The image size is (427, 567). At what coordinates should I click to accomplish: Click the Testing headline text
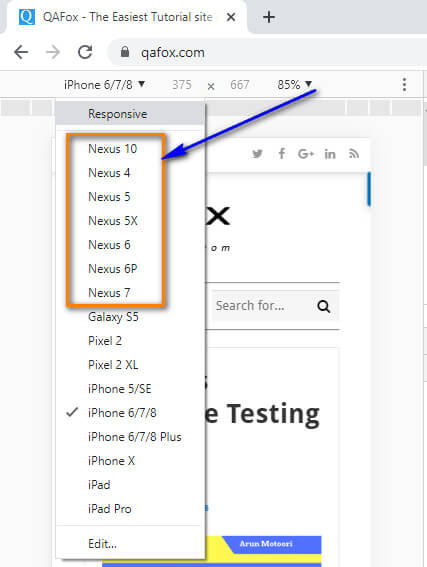click(273, 414)
